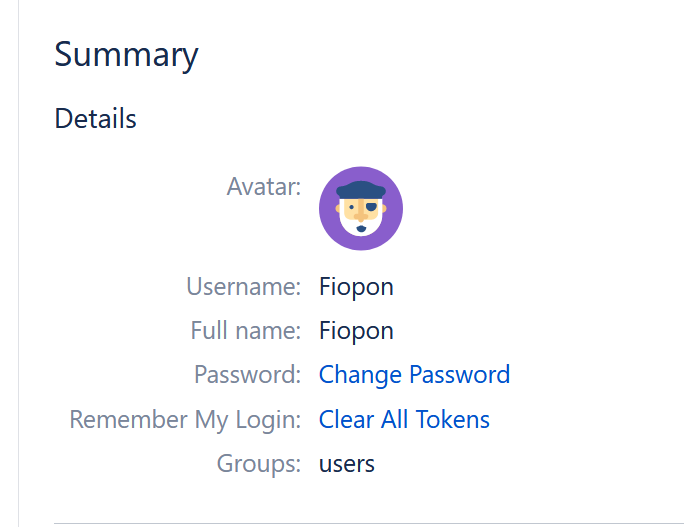Open the Change Password link
The width and height of the screenshot is (684, 527).
coord(414,375)
